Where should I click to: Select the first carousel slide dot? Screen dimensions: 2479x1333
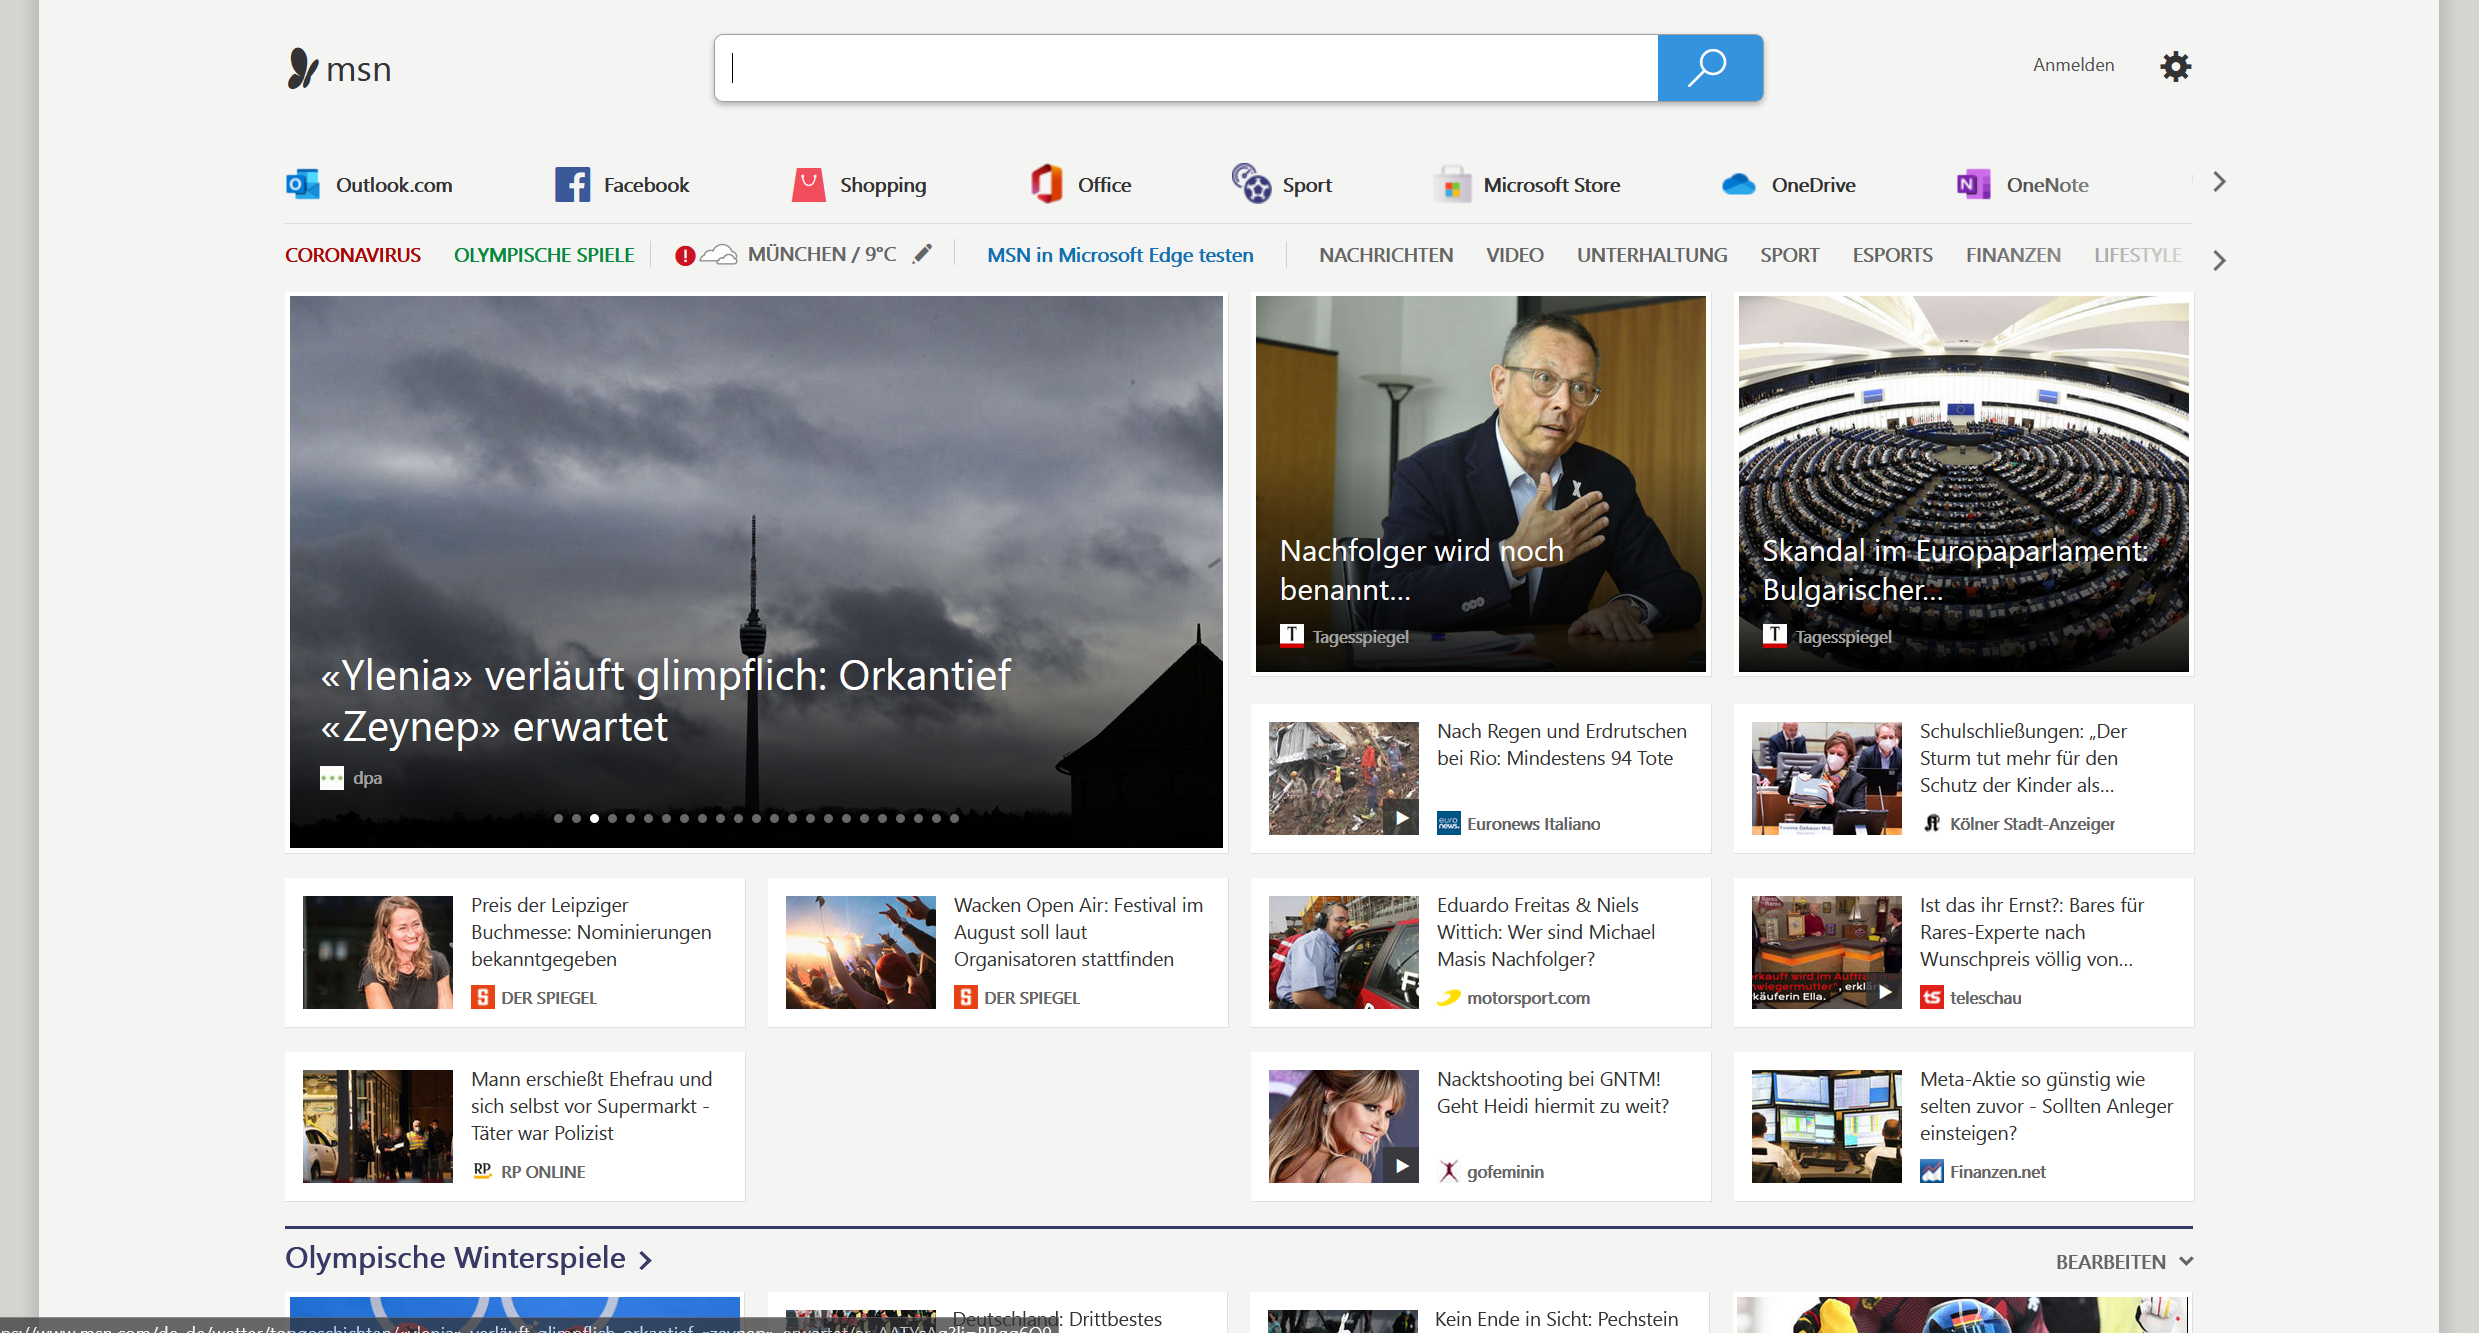coord(558,818)
